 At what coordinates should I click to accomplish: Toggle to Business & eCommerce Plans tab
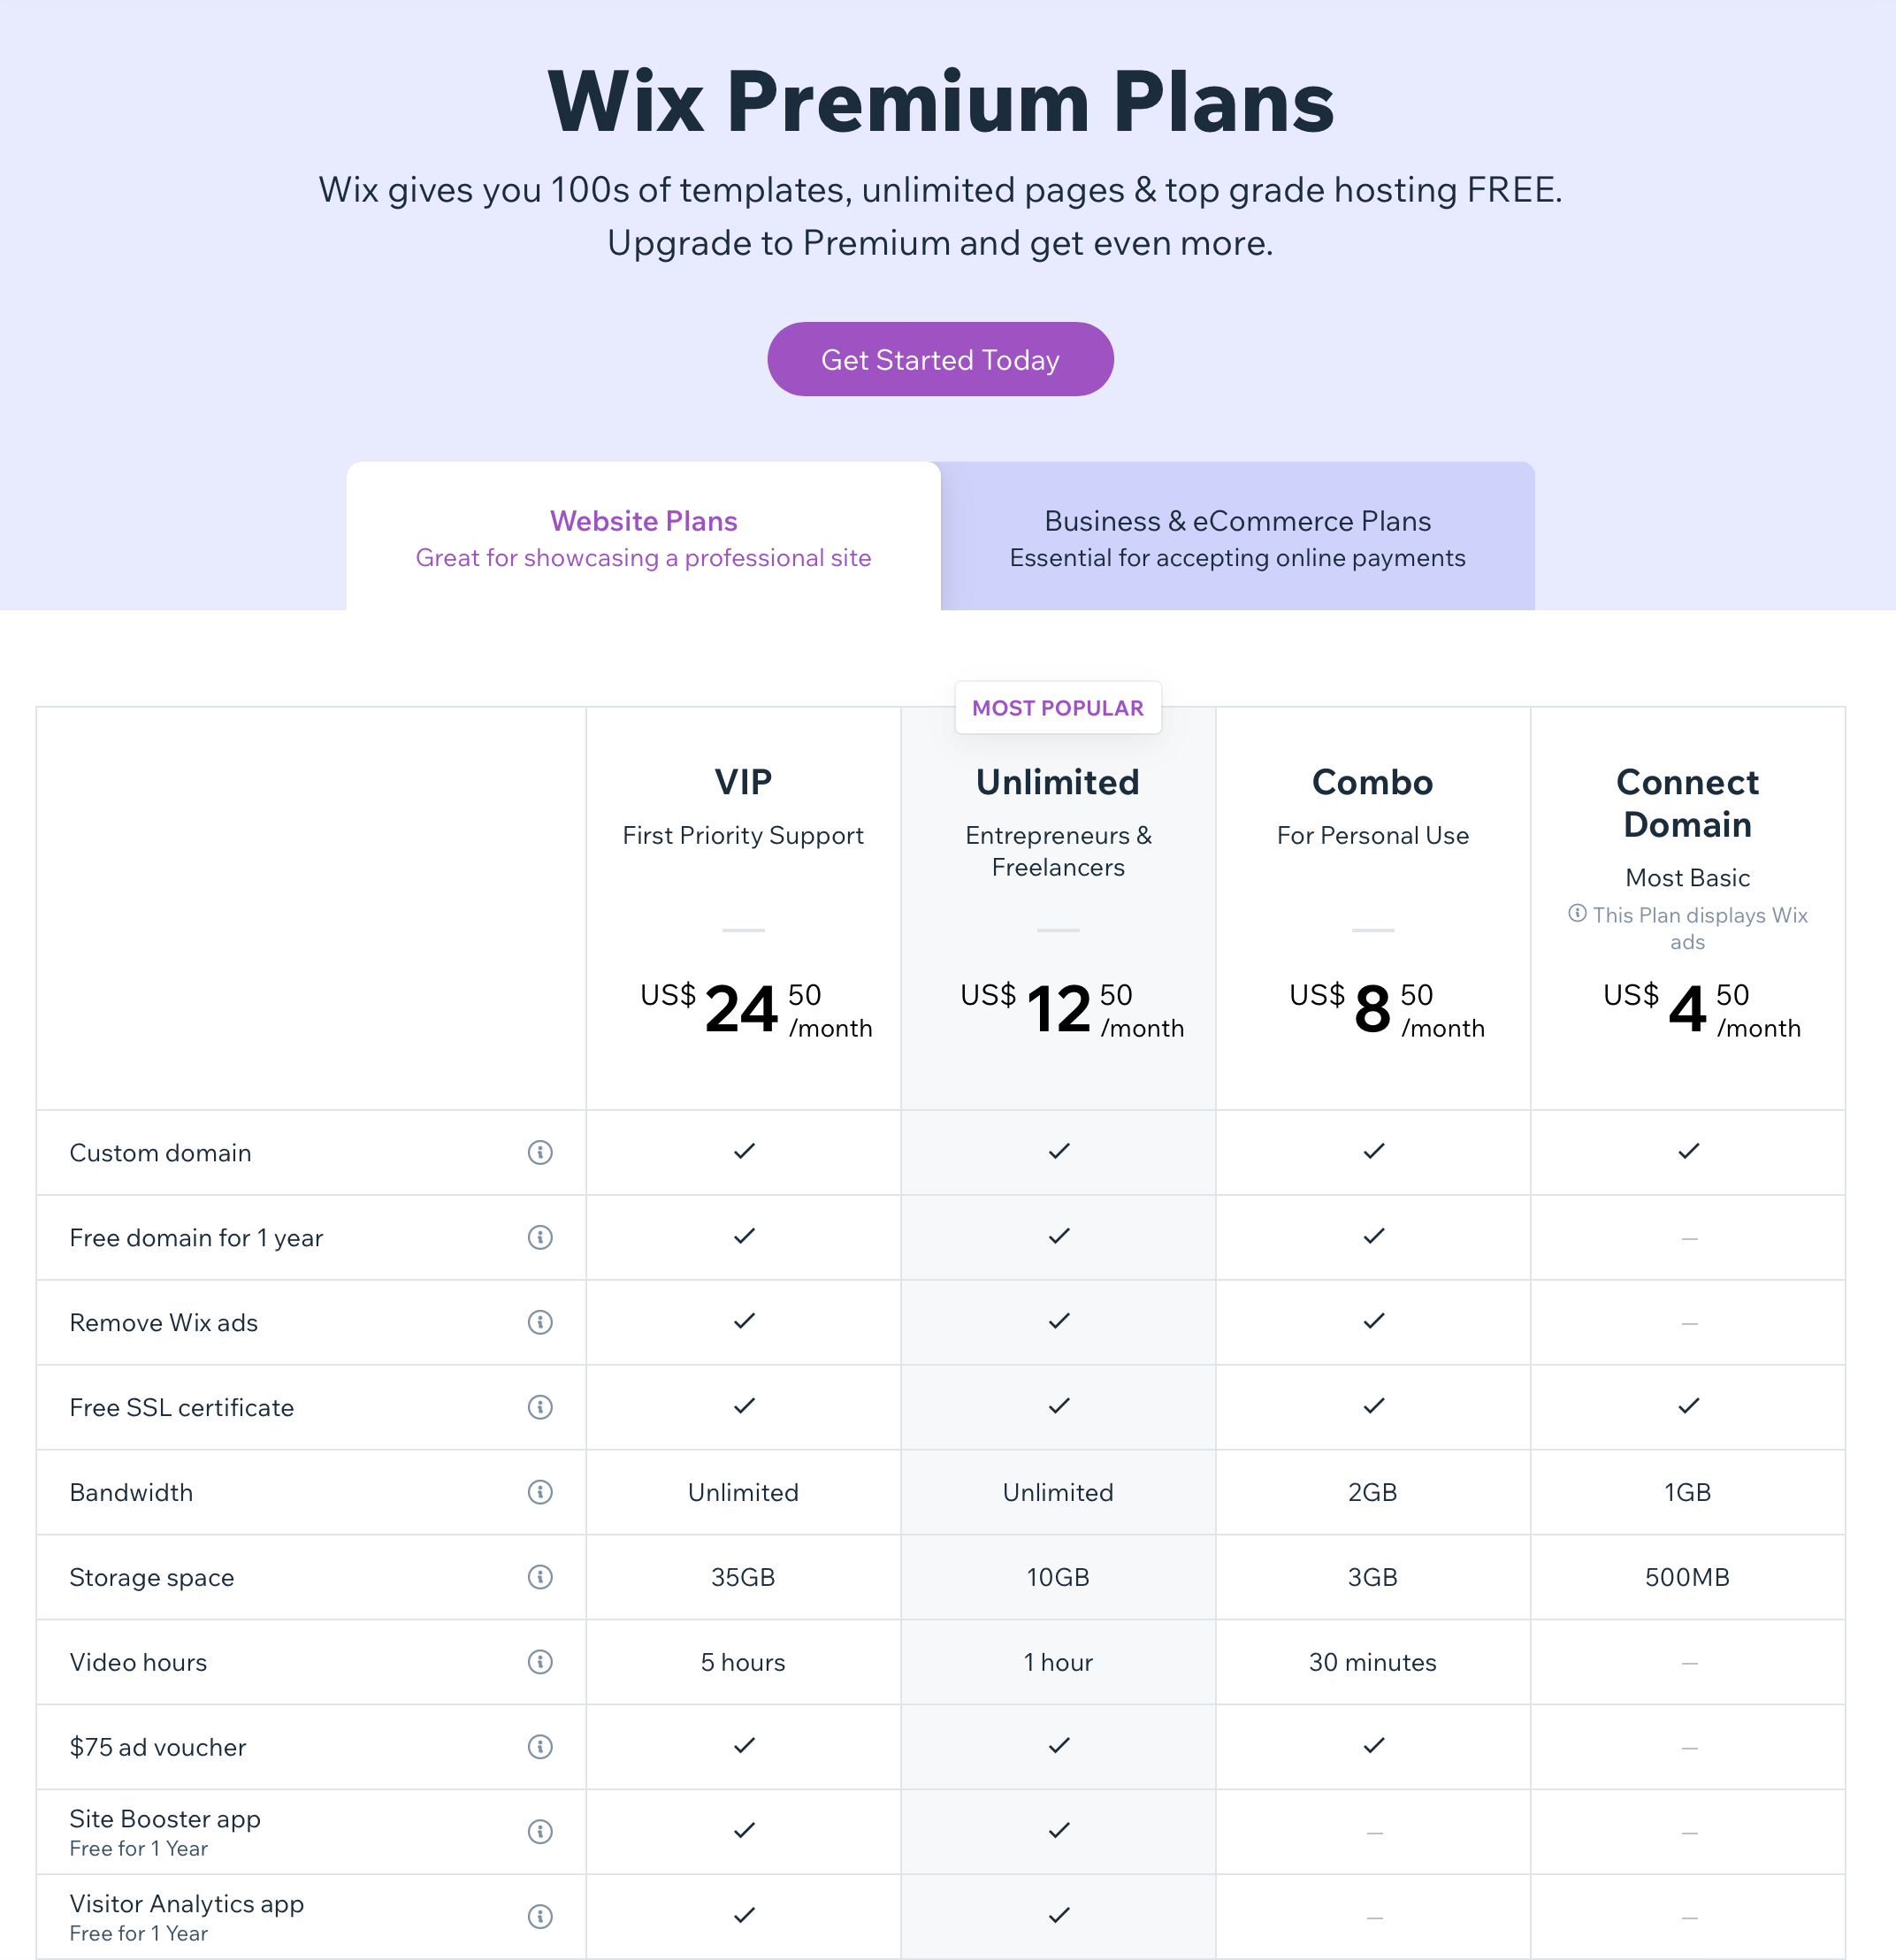[x=1235, y=535]
